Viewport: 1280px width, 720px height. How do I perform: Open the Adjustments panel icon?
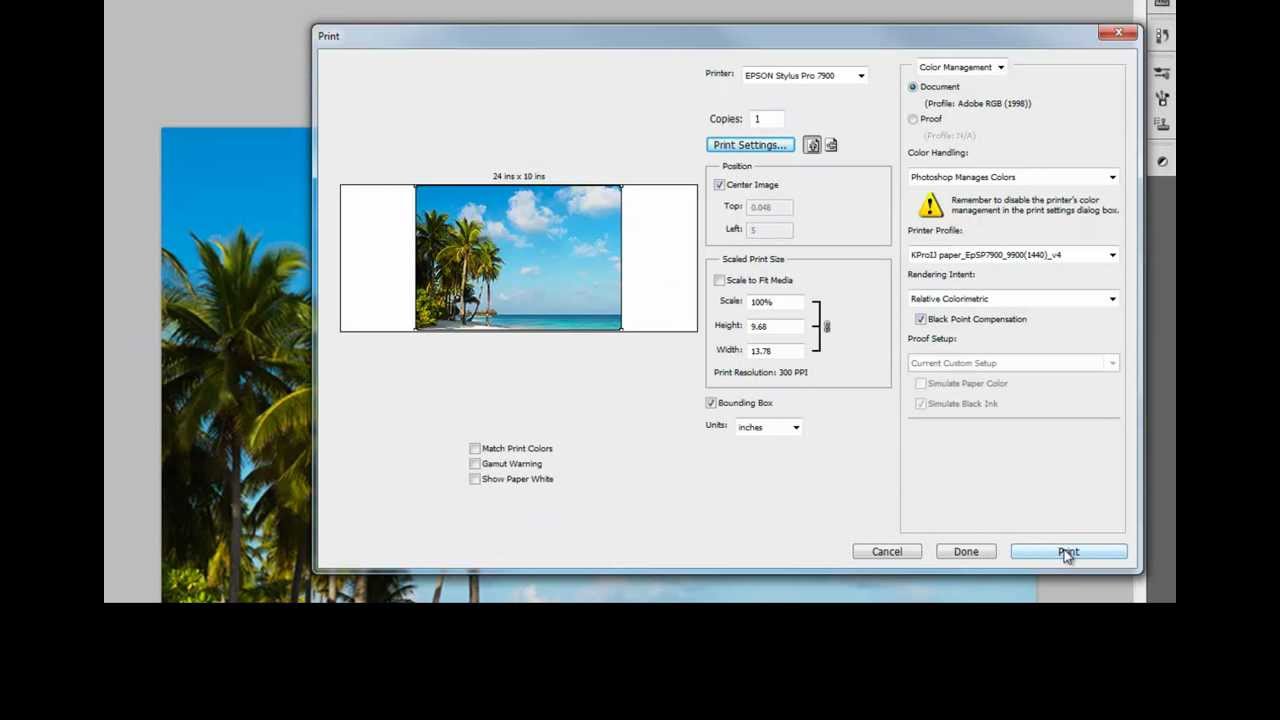tap(1162, 161)
